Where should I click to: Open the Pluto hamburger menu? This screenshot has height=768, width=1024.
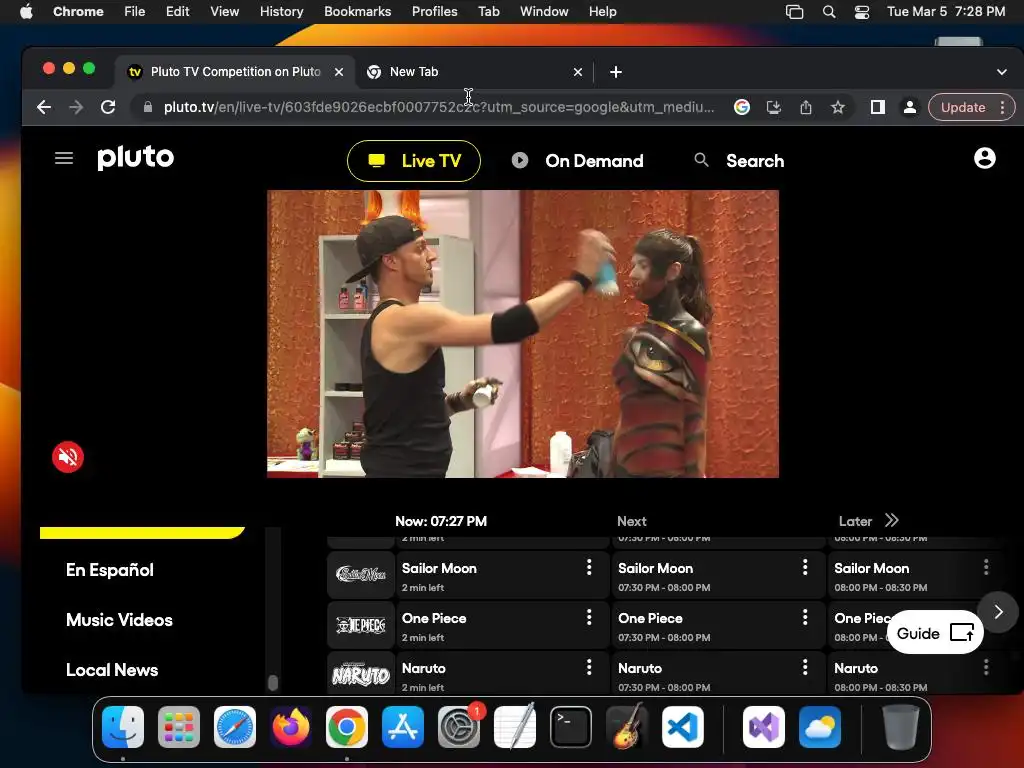tap(63, 158)
